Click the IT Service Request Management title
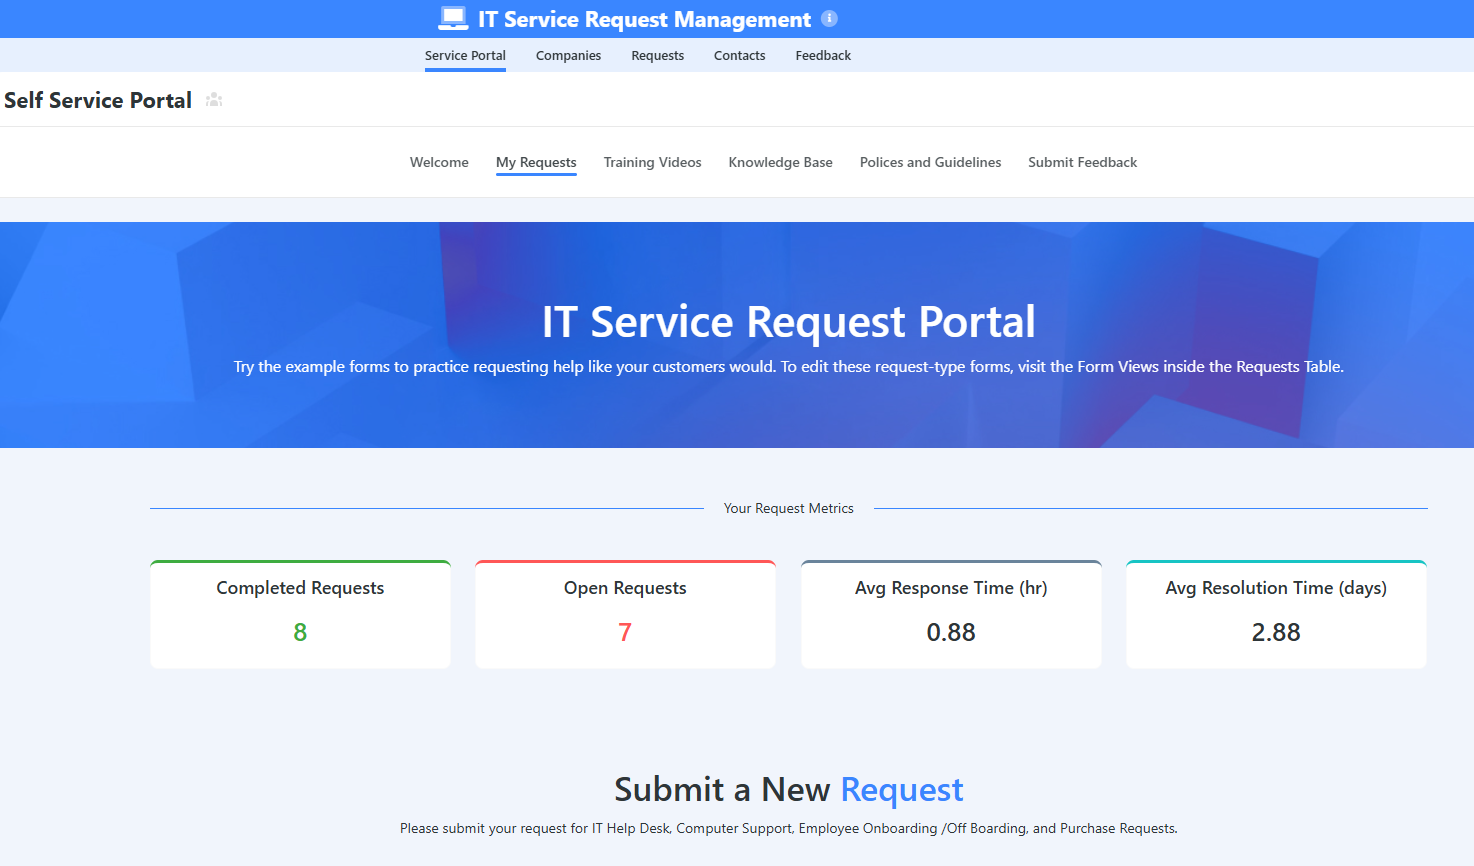 click(644, 19)
